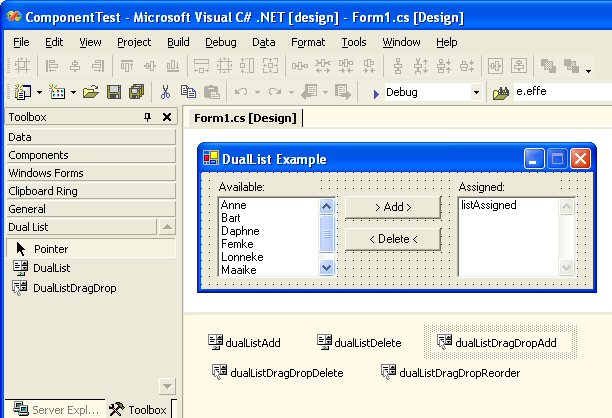The width and height of the screenshot is (612, 418).
Task: Open the File menu
Action: pos(21,42)
